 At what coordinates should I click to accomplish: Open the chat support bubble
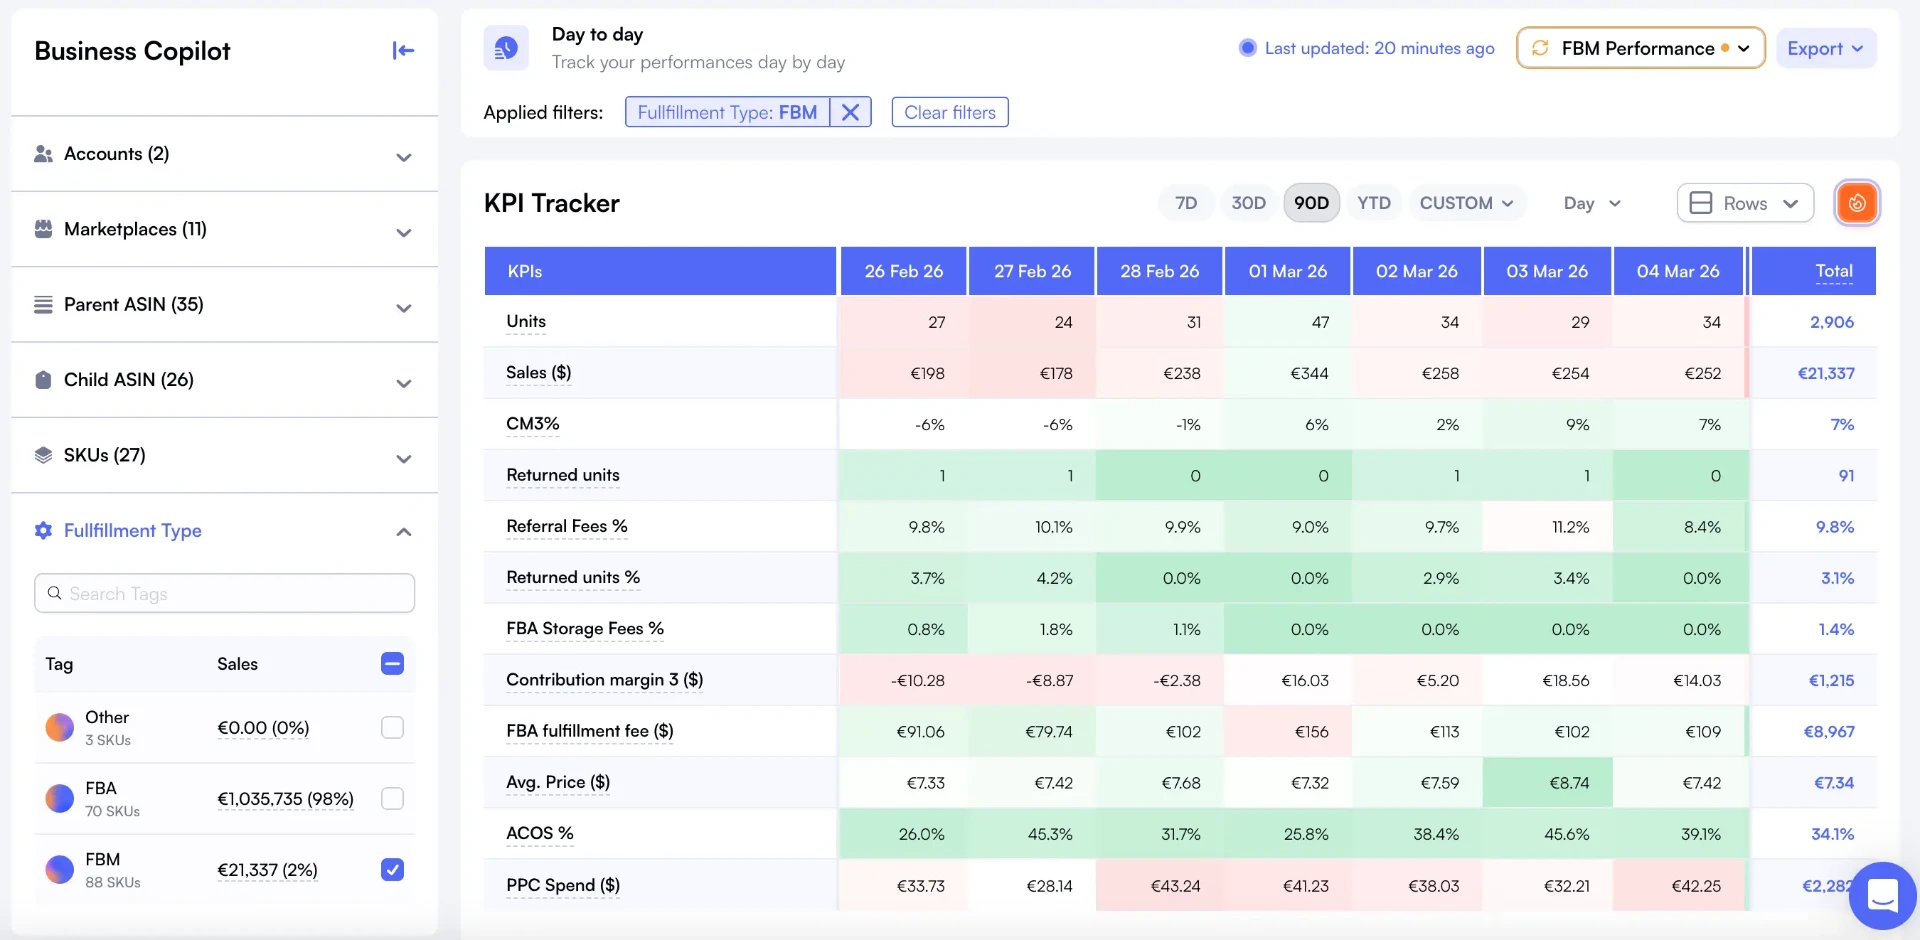point(1882,895)
